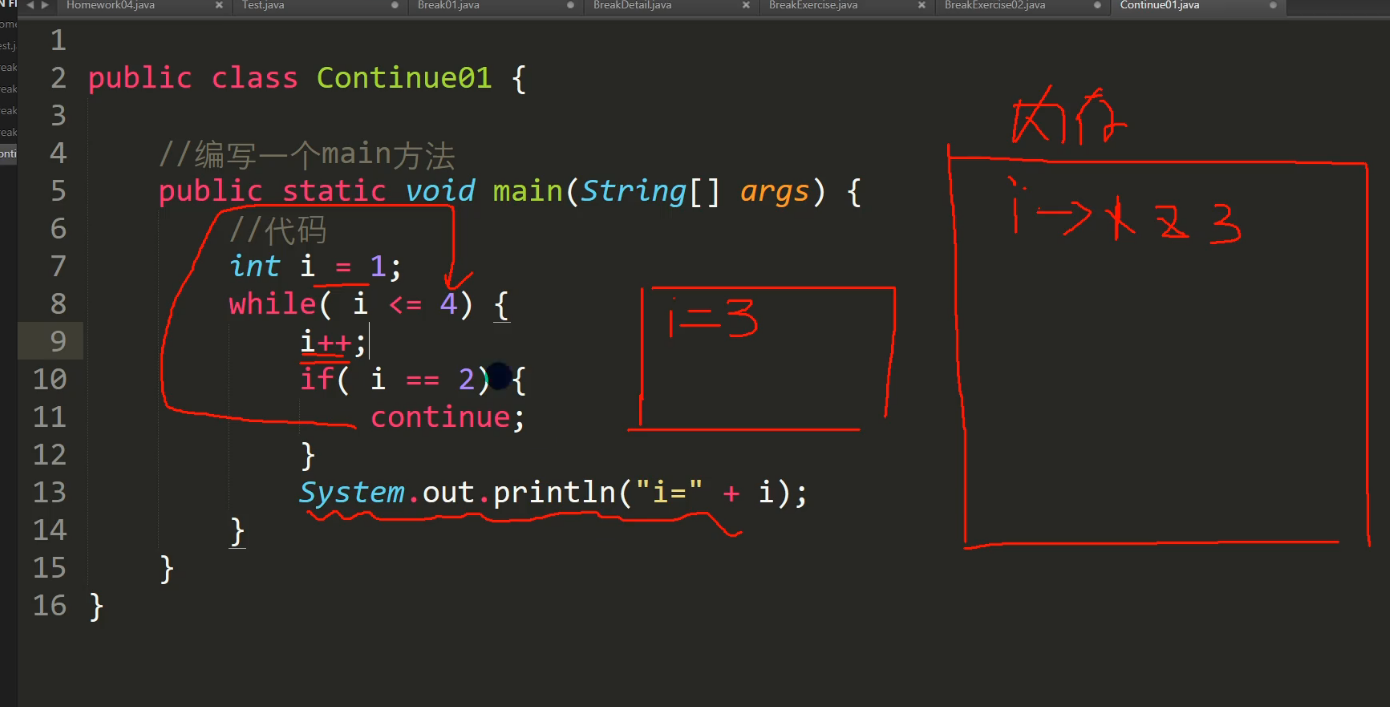Click unsaved dot on BreakExercise02.java tab

coord(1097,5)
